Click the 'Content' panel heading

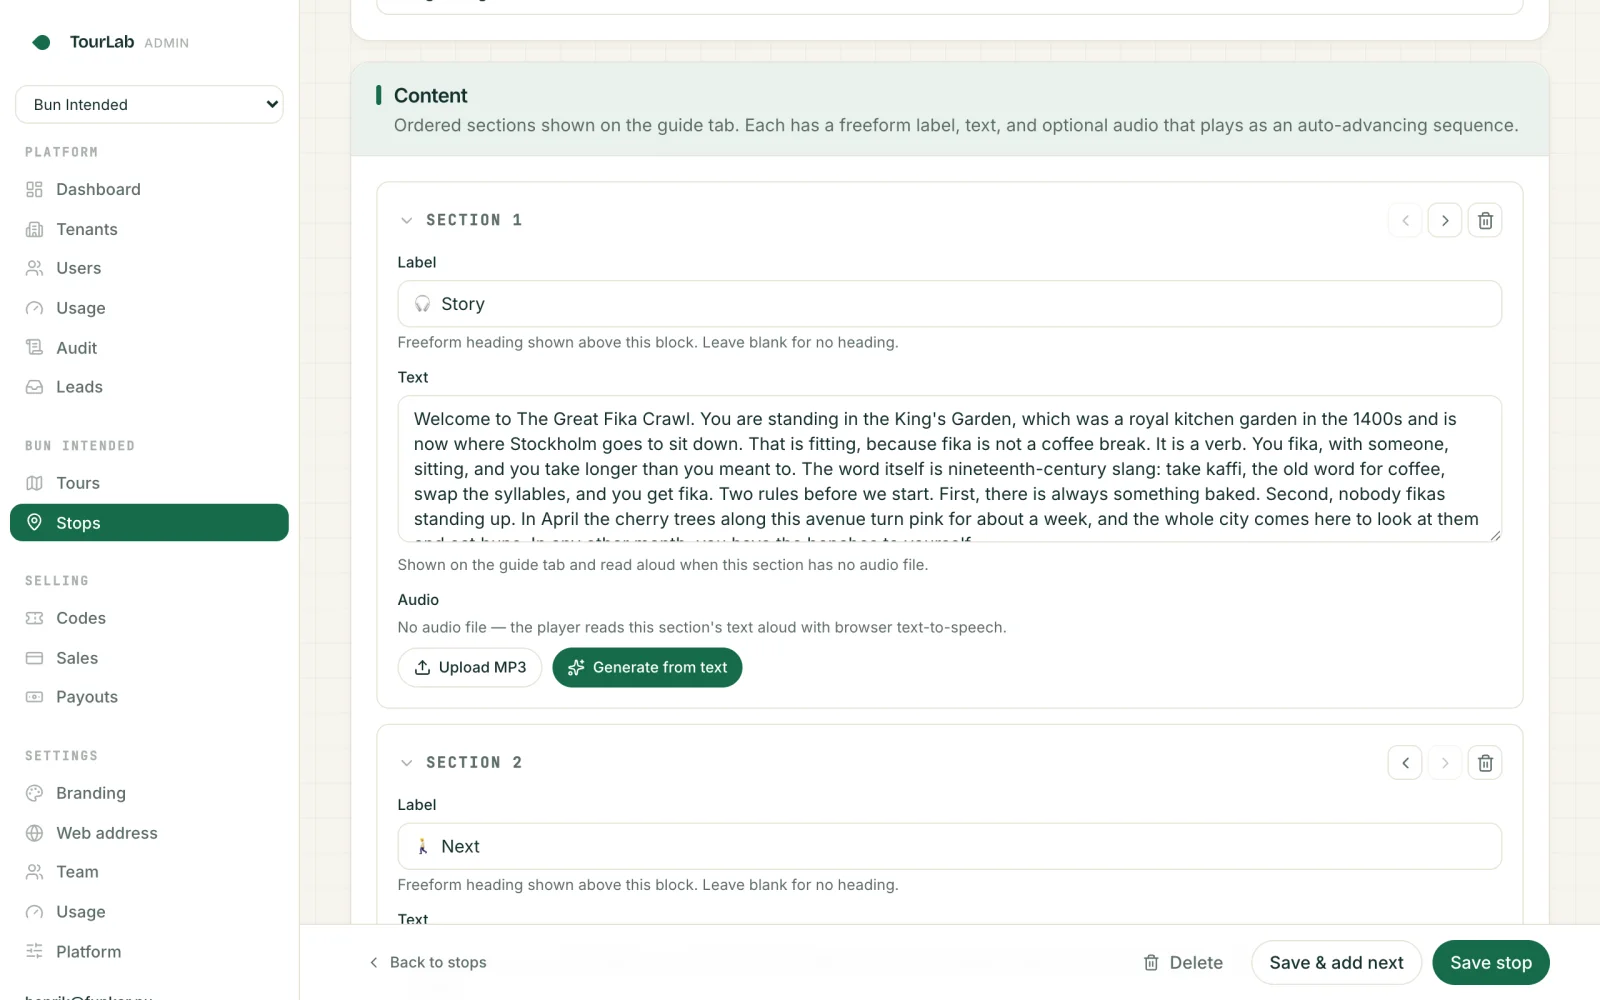coord(430,95)
